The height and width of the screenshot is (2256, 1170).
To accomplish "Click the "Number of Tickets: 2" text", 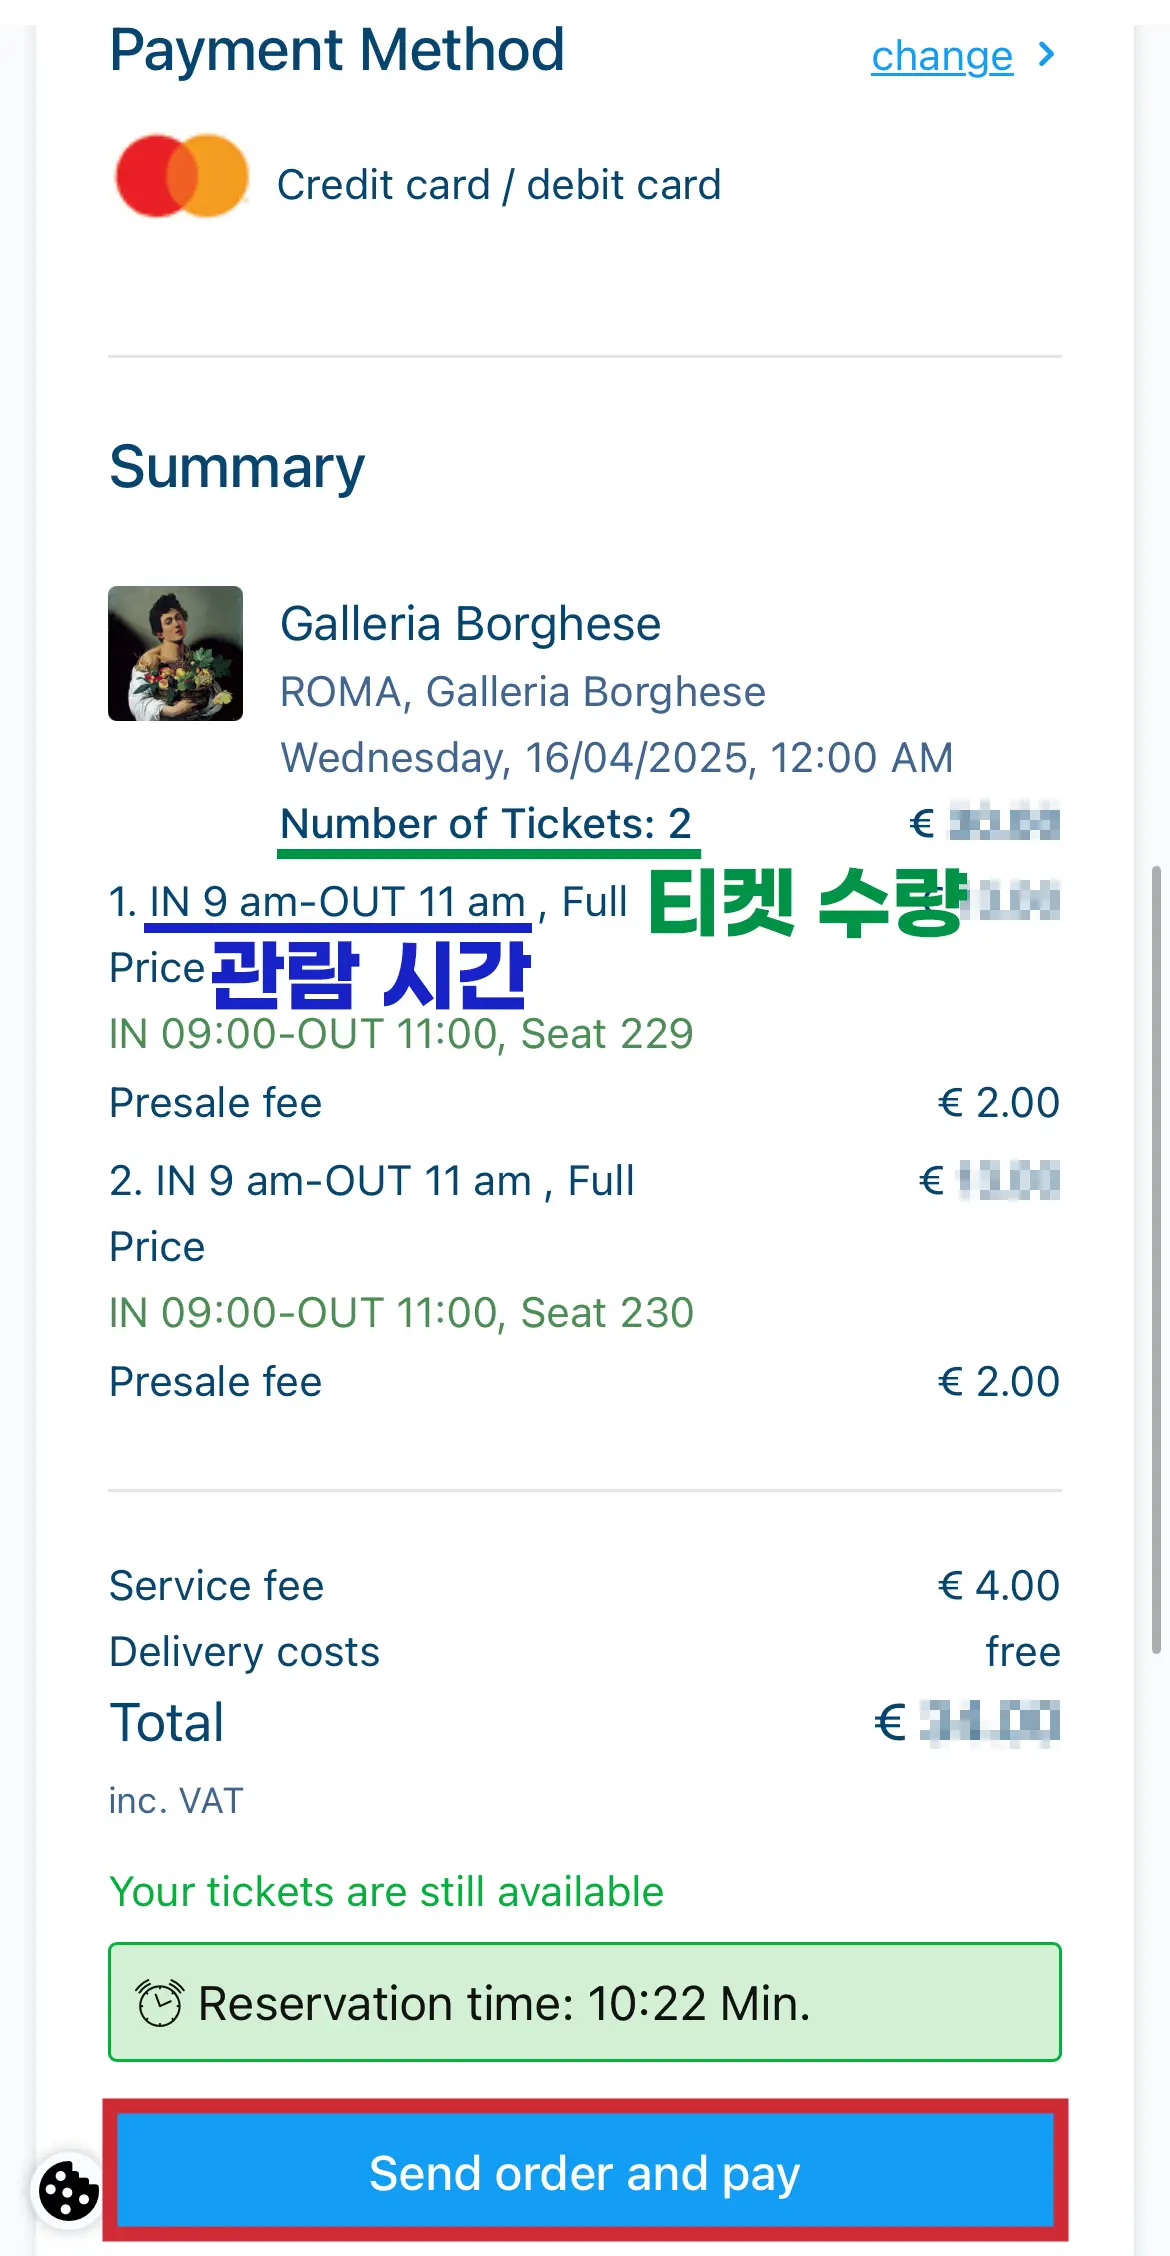I will coord(486,824).
